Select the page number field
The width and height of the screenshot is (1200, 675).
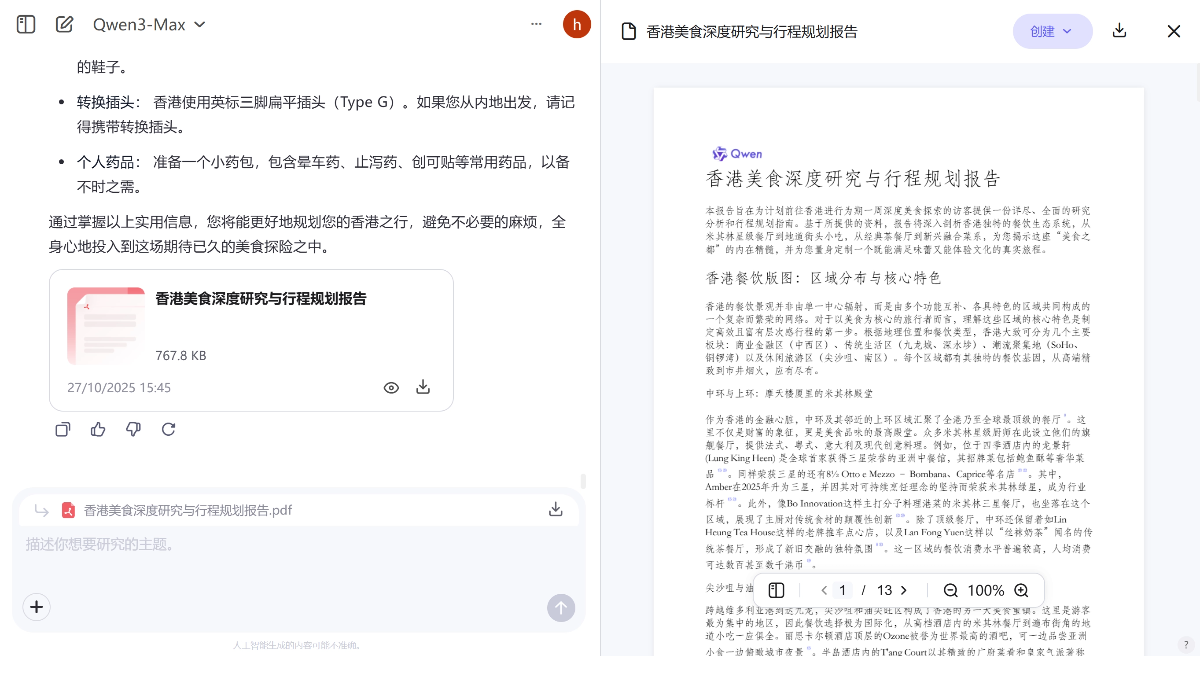(x=843, y=590)
